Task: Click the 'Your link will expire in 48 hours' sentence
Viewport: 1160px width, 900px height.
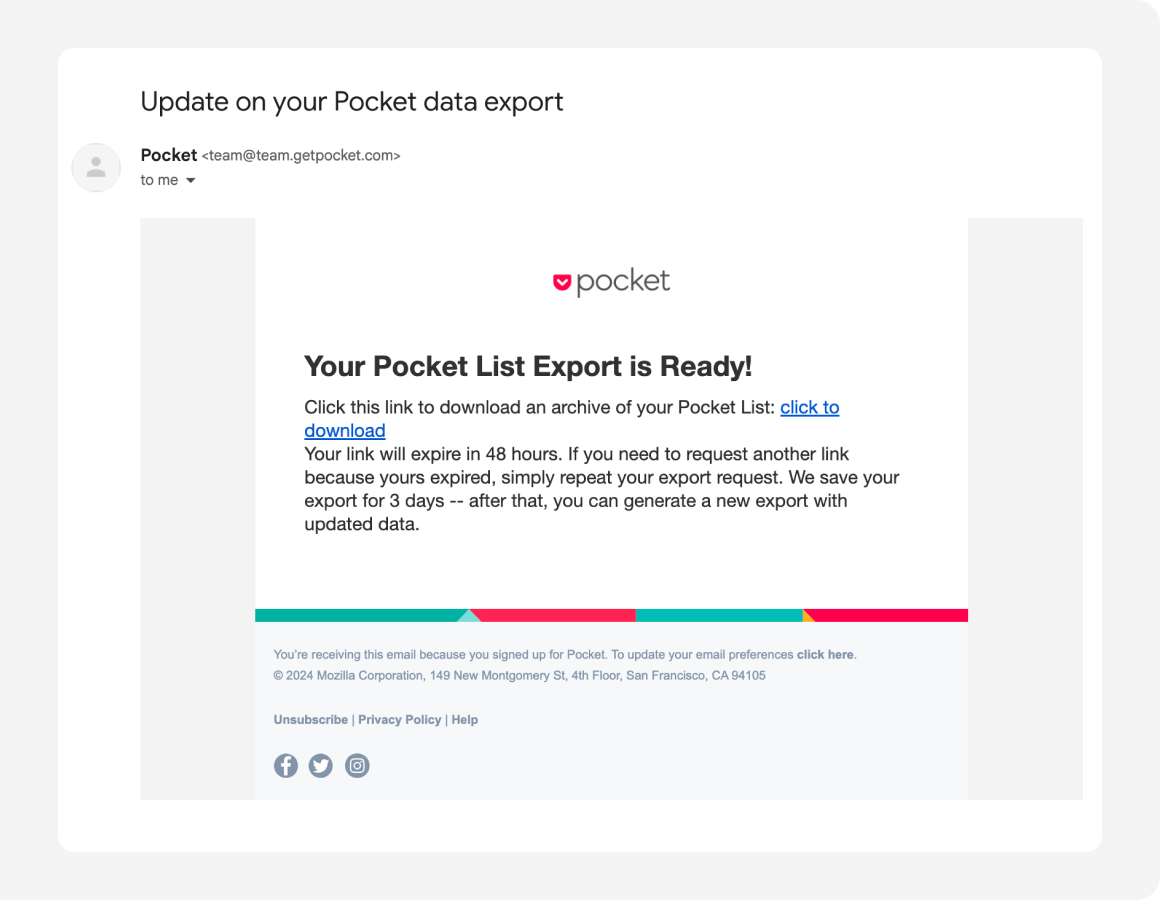Action: click(576, 454)
